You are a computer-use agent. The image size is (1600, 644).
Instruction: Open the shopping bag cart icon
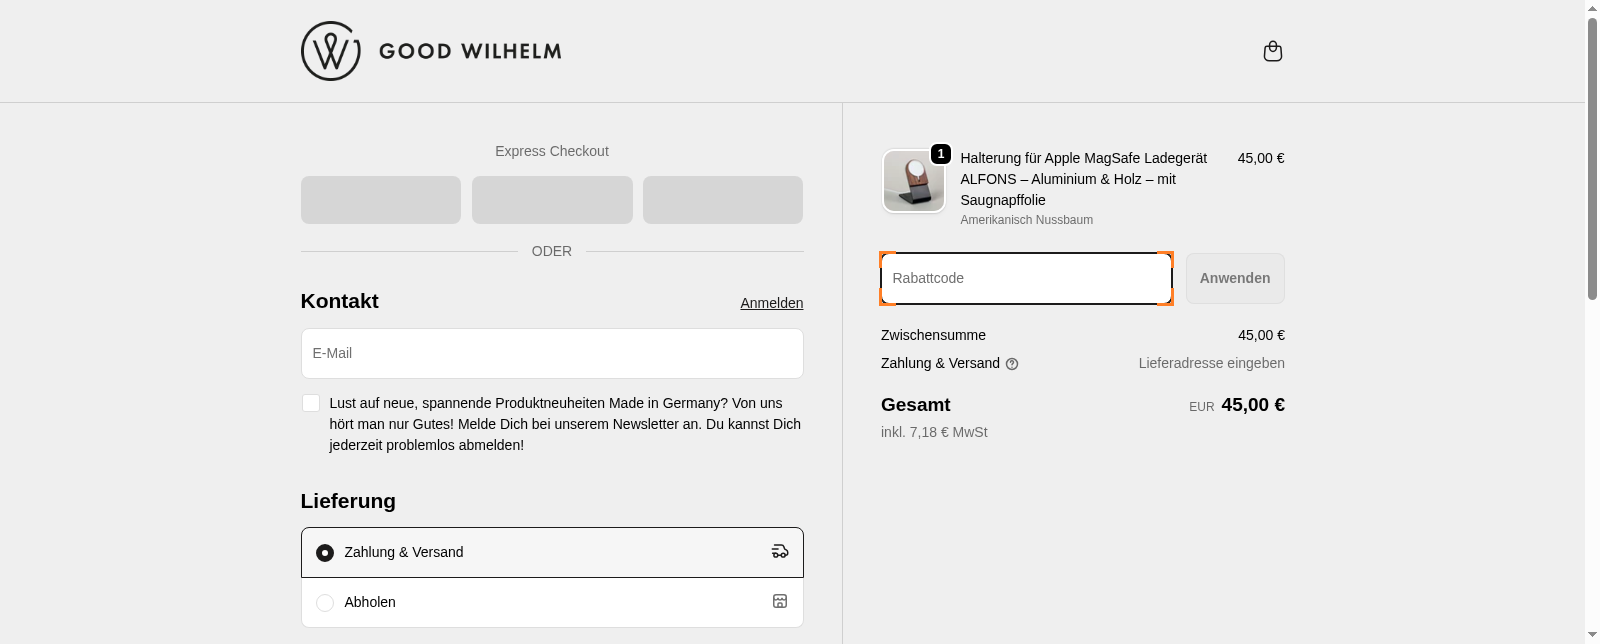coord(1272,51)
